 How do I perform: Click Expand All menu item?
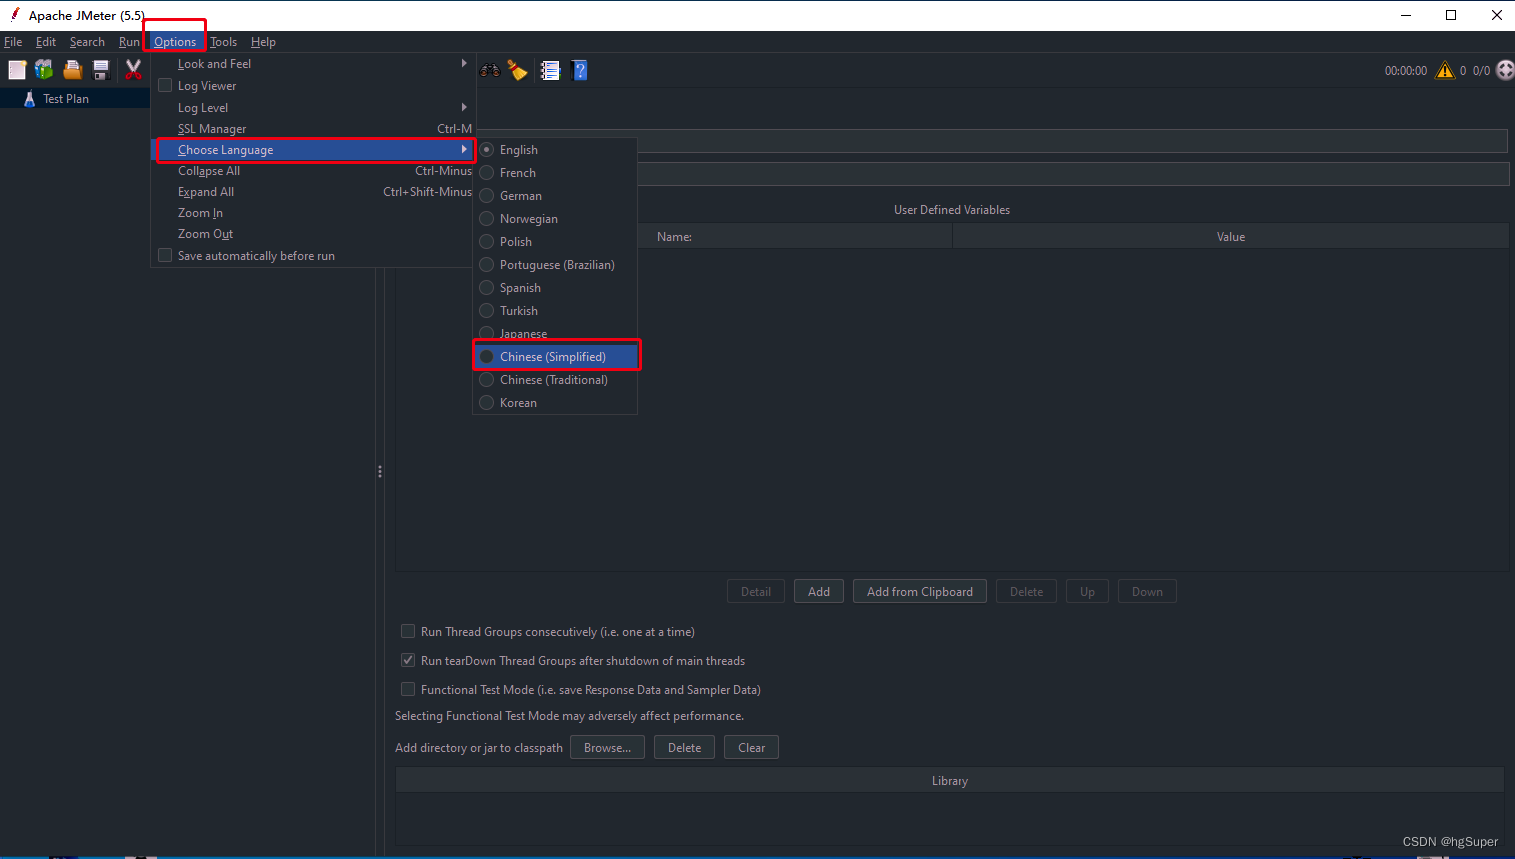click(x=313, y=192)
